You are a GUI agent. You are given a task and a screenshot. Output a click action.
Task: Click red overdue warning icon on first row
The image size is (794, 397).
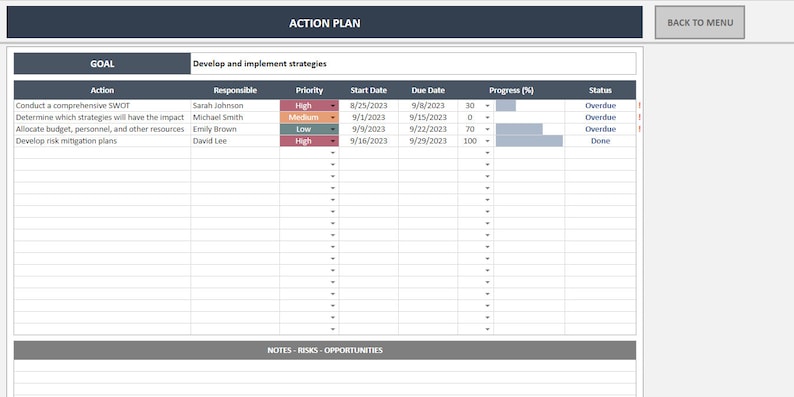click(640, 106)
